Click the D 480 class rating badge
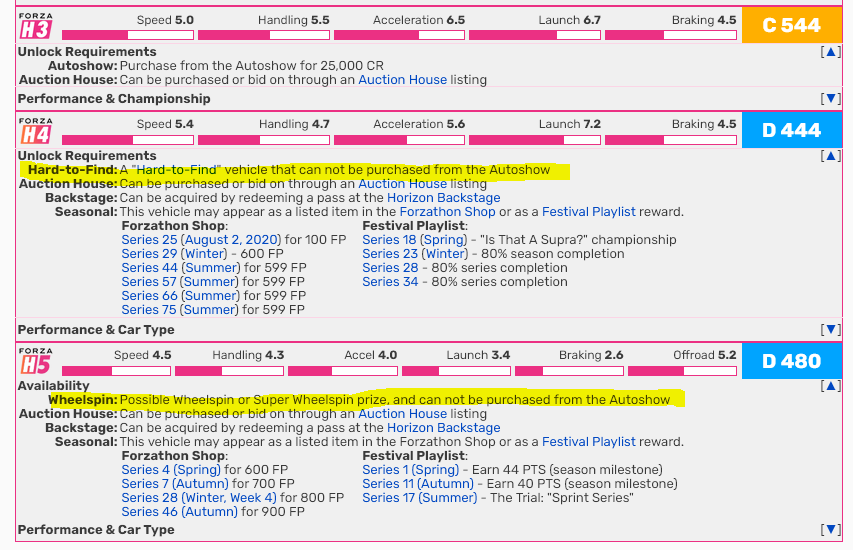The height and width of the screenshot is (550, 853). 792,361
